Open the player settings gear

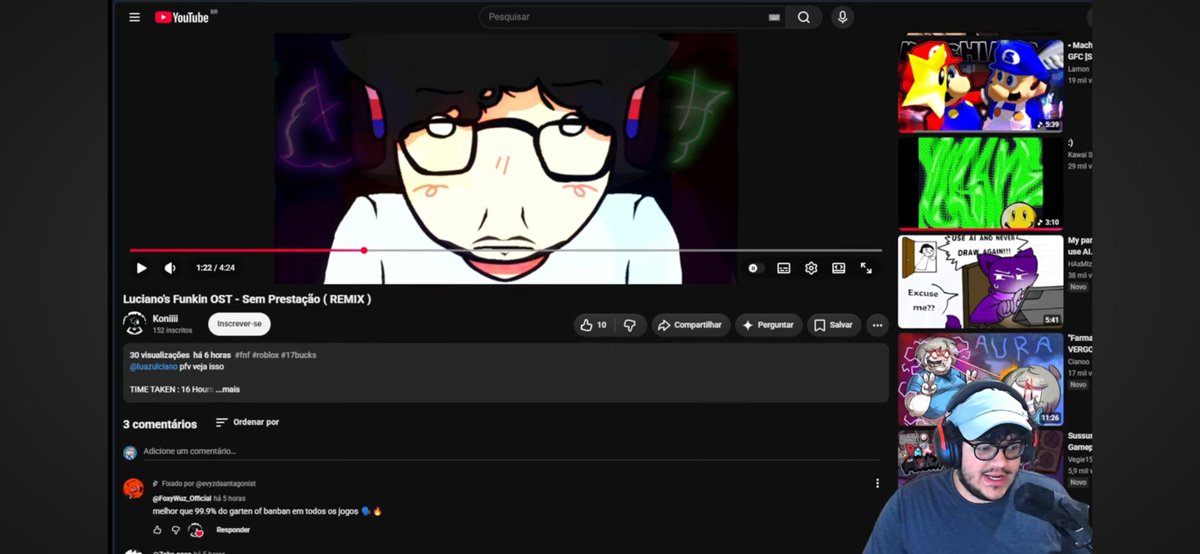click(811, 268)
